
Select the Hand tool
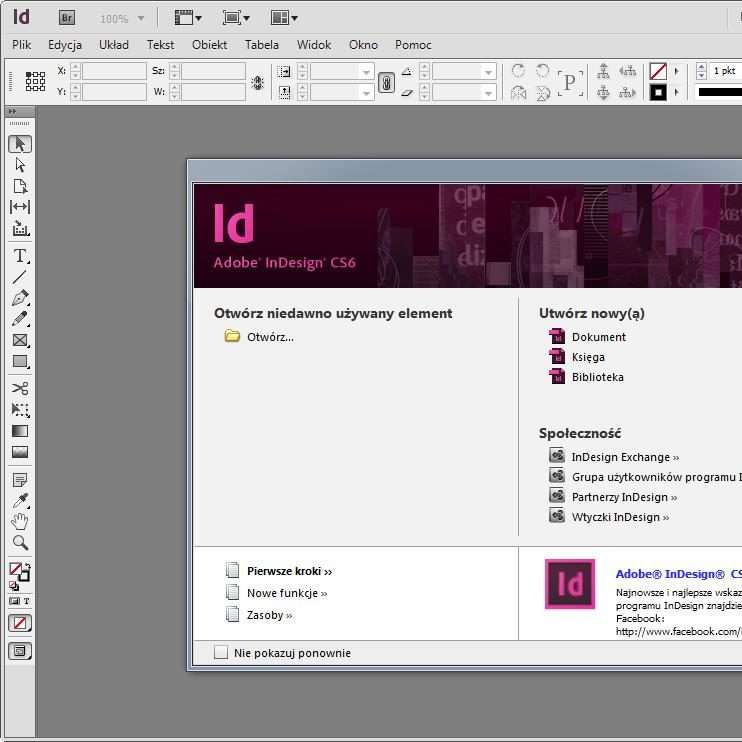pyautogui.click(x=20, y=522)
